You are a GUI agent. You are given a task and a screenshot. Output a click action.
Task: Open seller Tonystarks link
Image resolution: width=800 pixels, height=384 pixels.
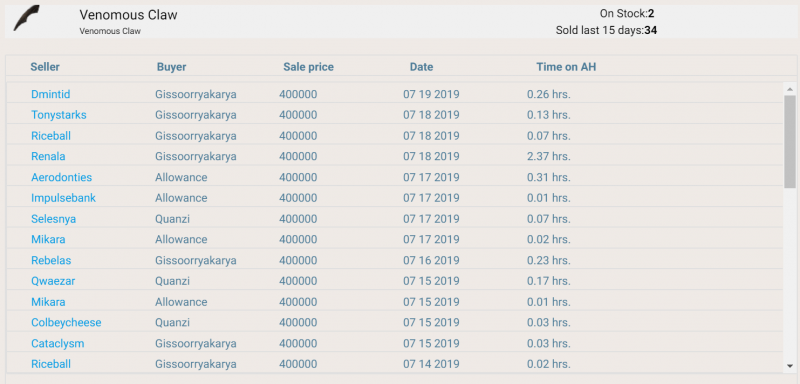[59, 115]
